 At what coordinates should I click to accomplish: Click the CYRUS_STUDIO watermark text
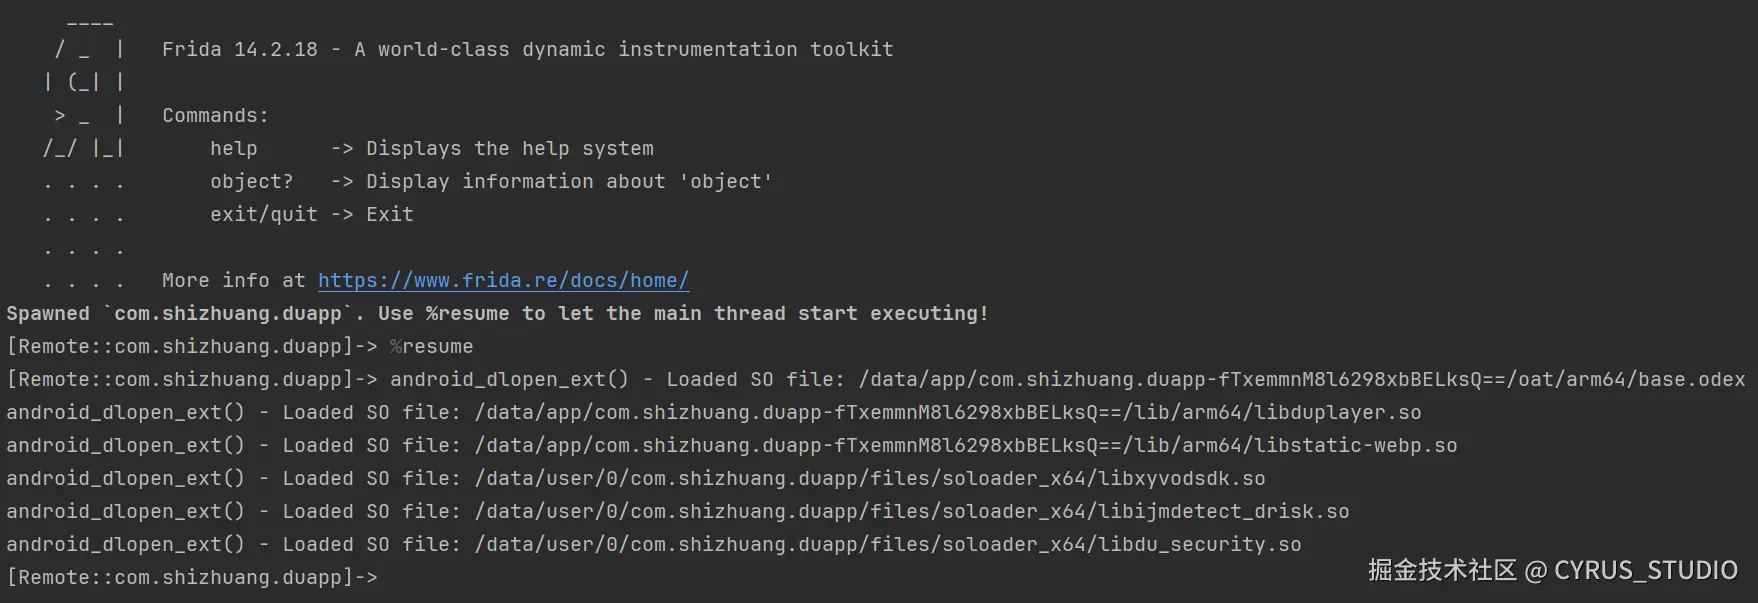point(1645,570)
